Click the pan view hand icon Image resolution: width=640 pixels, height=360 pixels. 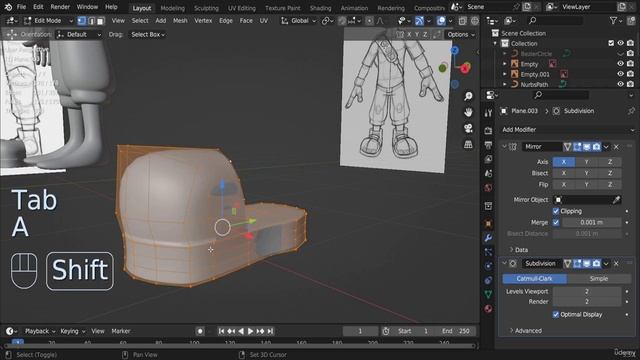click(468, 112)
